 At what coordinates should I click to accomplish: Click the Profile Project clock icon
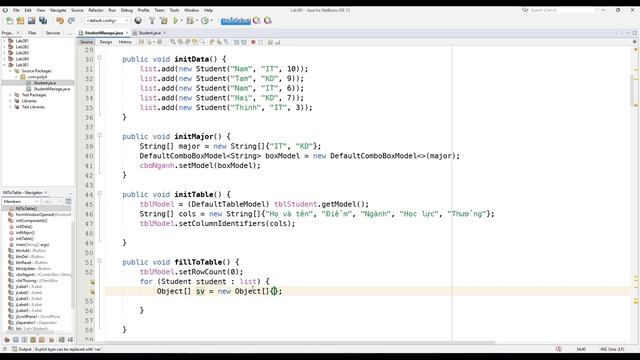coord(205,20)
